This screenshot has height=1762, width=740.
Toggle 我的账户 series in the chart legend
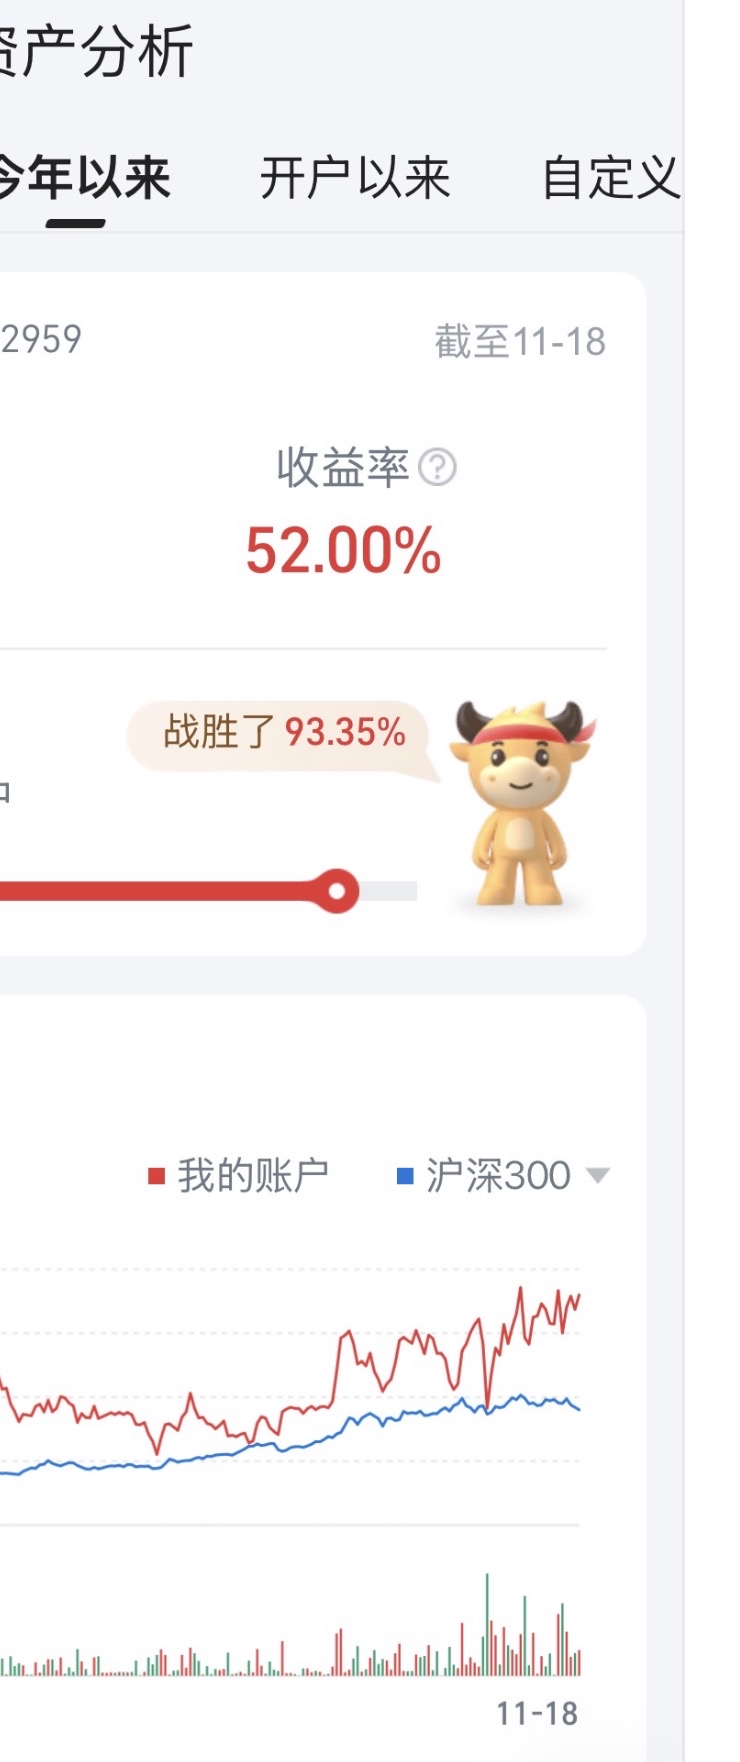239,1176
